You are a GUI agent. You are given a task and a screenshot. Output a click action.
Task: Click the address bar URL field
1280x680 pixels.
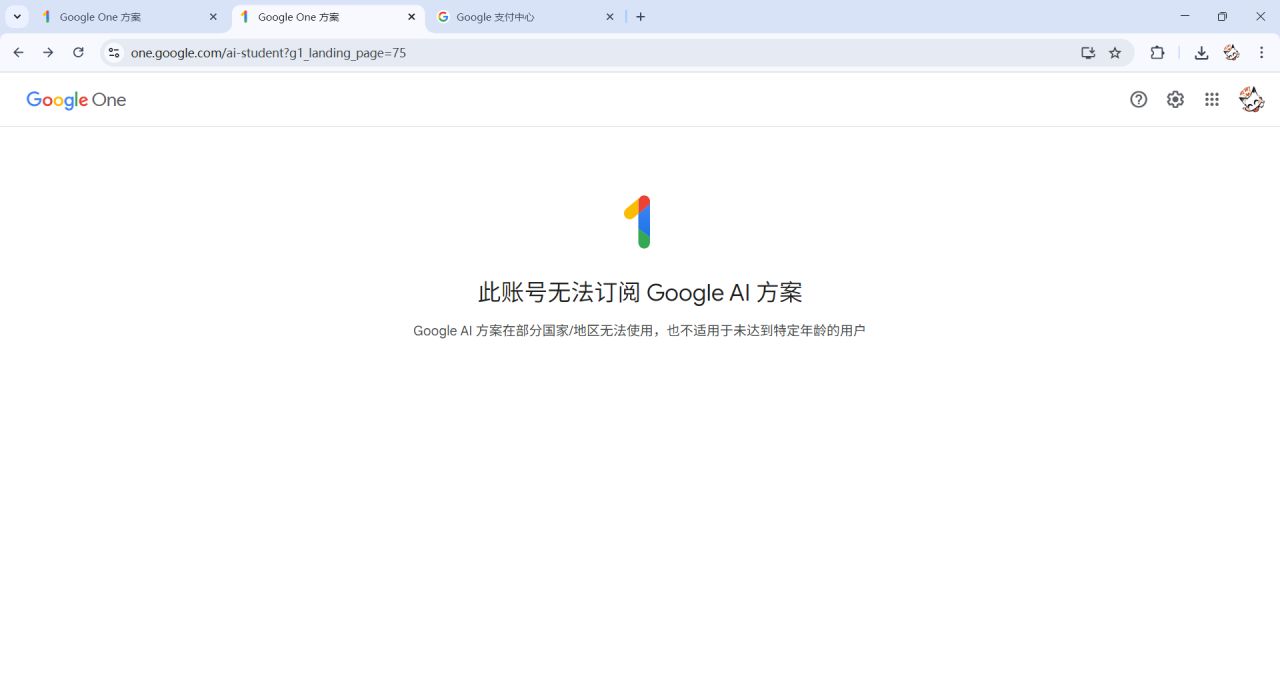(600, 52)
